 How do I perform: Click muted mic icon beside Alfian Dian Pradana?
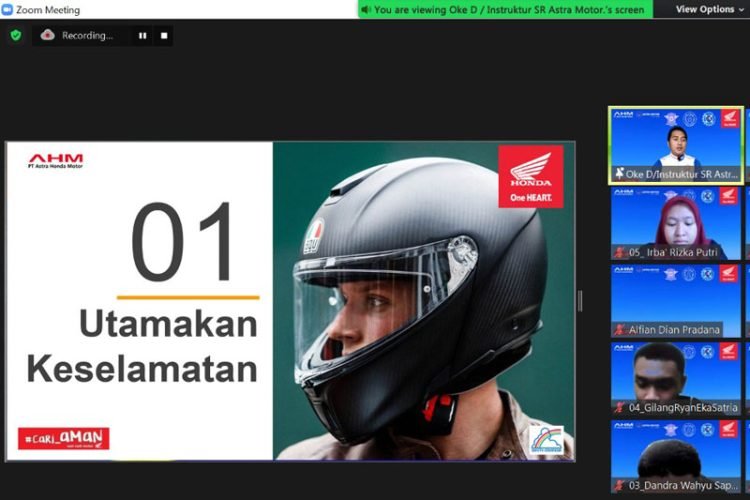(x=620, y=330)
